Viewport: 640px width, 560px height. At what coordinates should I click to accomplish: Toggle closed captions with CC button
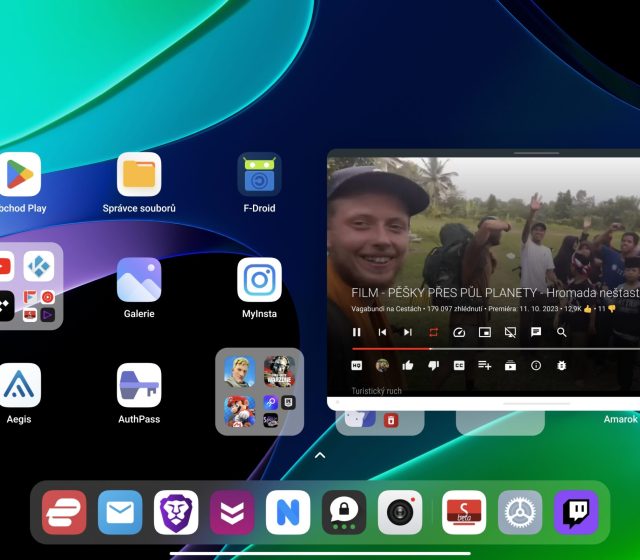(x=459, y=366)
